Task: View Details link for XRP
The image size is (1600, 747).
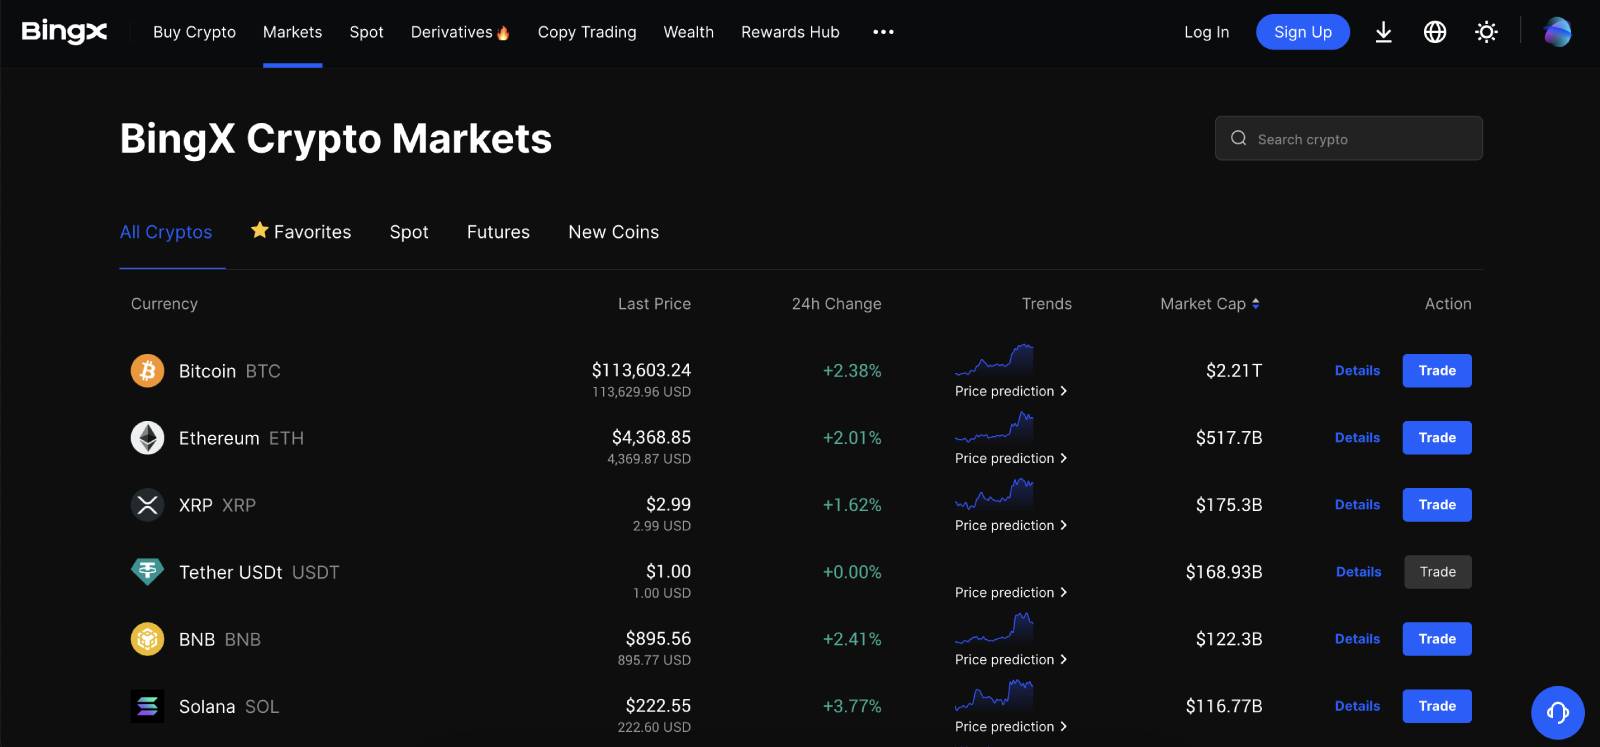Action: pyautogui.click(x=1357, y=505)
